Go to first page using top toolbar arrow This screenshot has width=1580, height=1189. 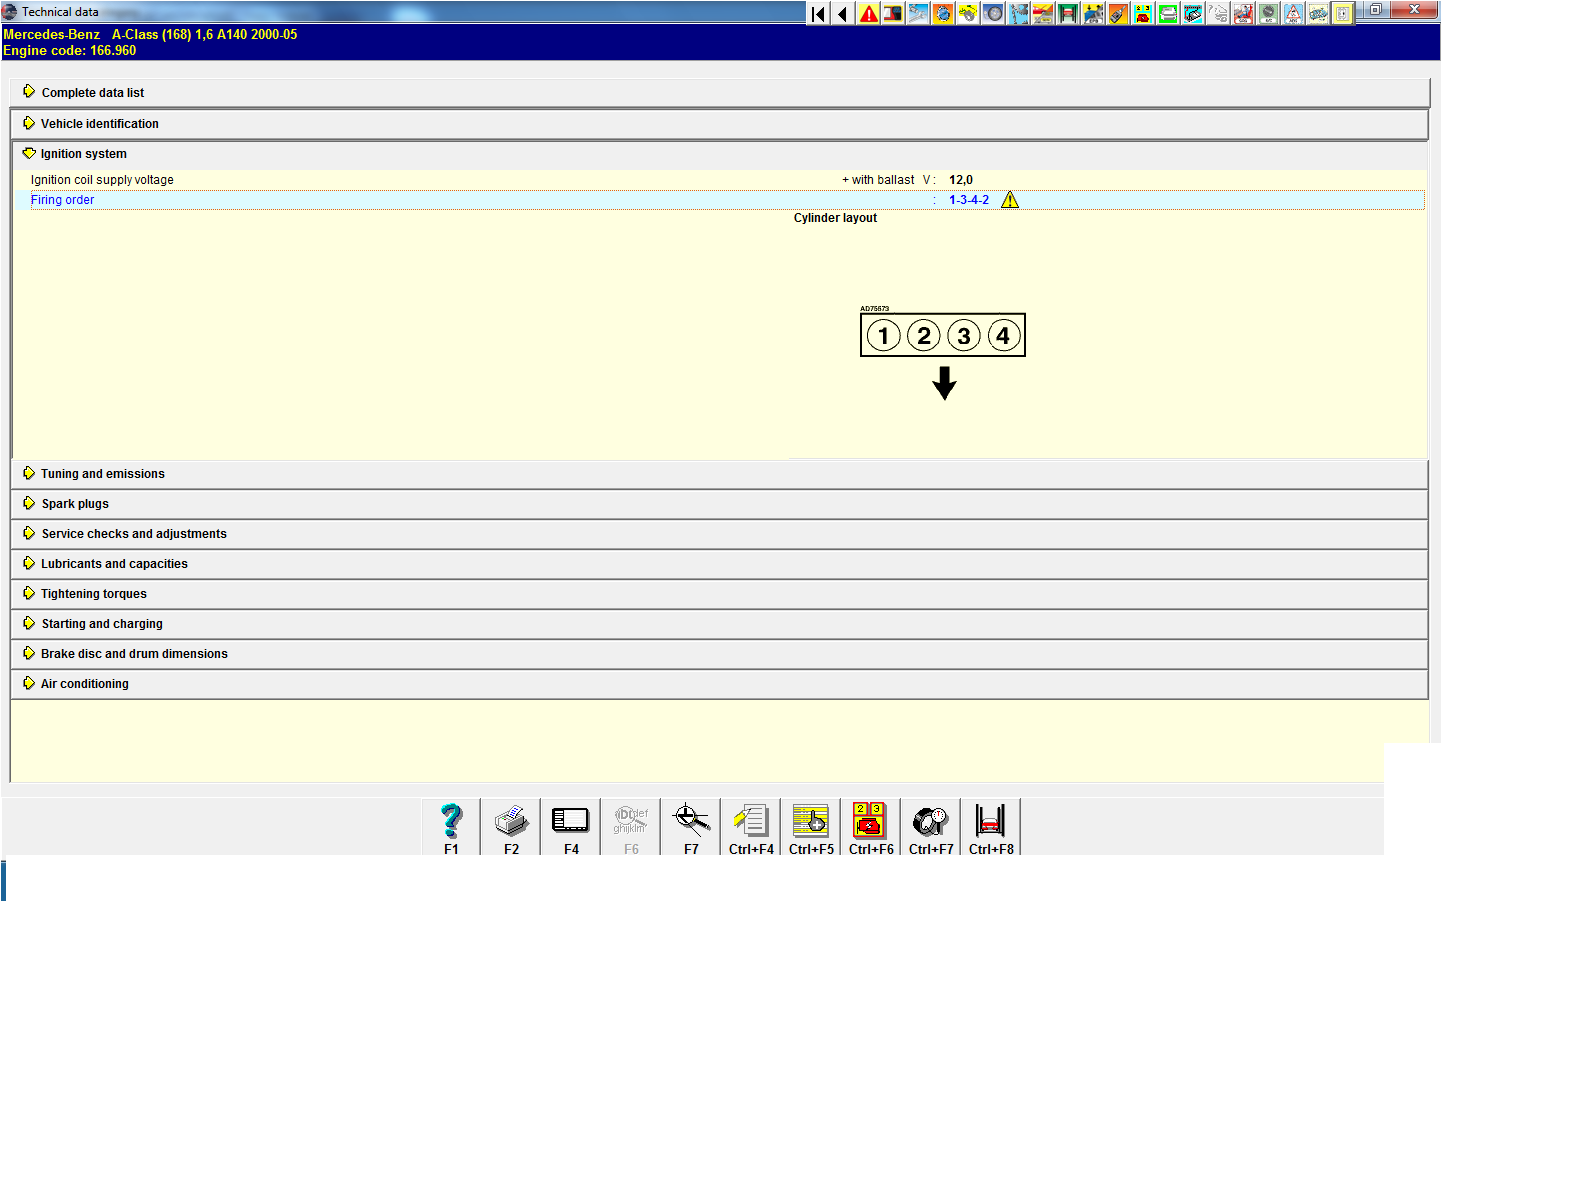coord(819,13)
